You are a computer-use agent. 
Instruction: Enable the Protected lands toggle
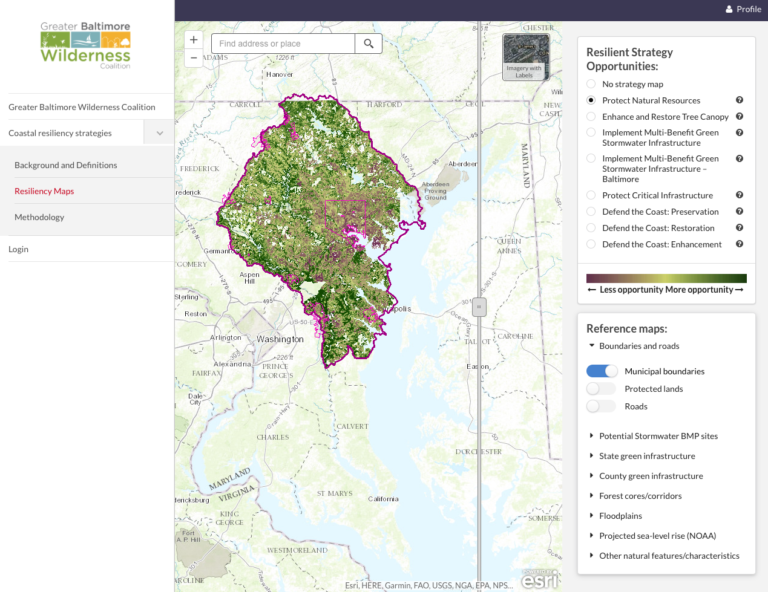coord(601,389)
